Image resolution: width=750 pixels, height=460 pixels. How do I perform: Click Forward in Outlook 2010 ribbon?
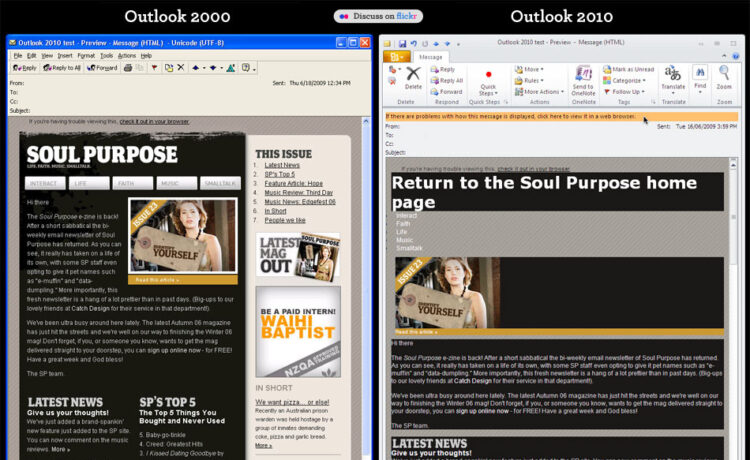446,91
